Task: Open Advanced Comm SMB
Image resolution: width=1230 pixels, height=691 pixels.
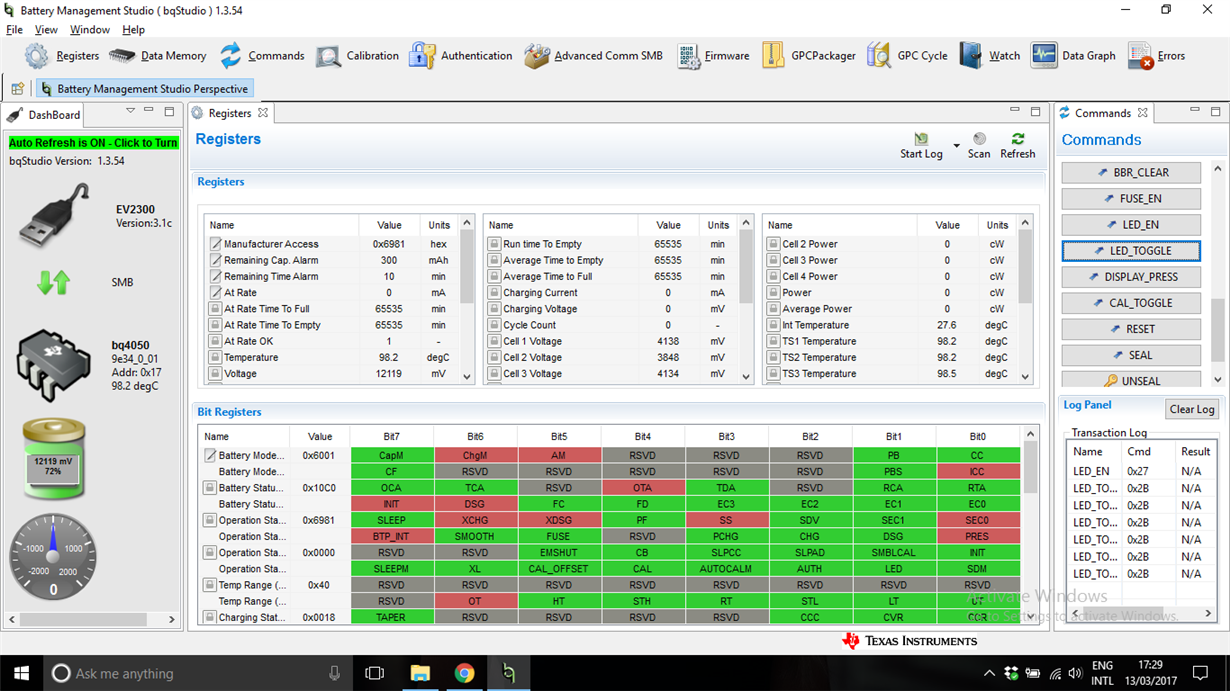Action: click(593, 56)
